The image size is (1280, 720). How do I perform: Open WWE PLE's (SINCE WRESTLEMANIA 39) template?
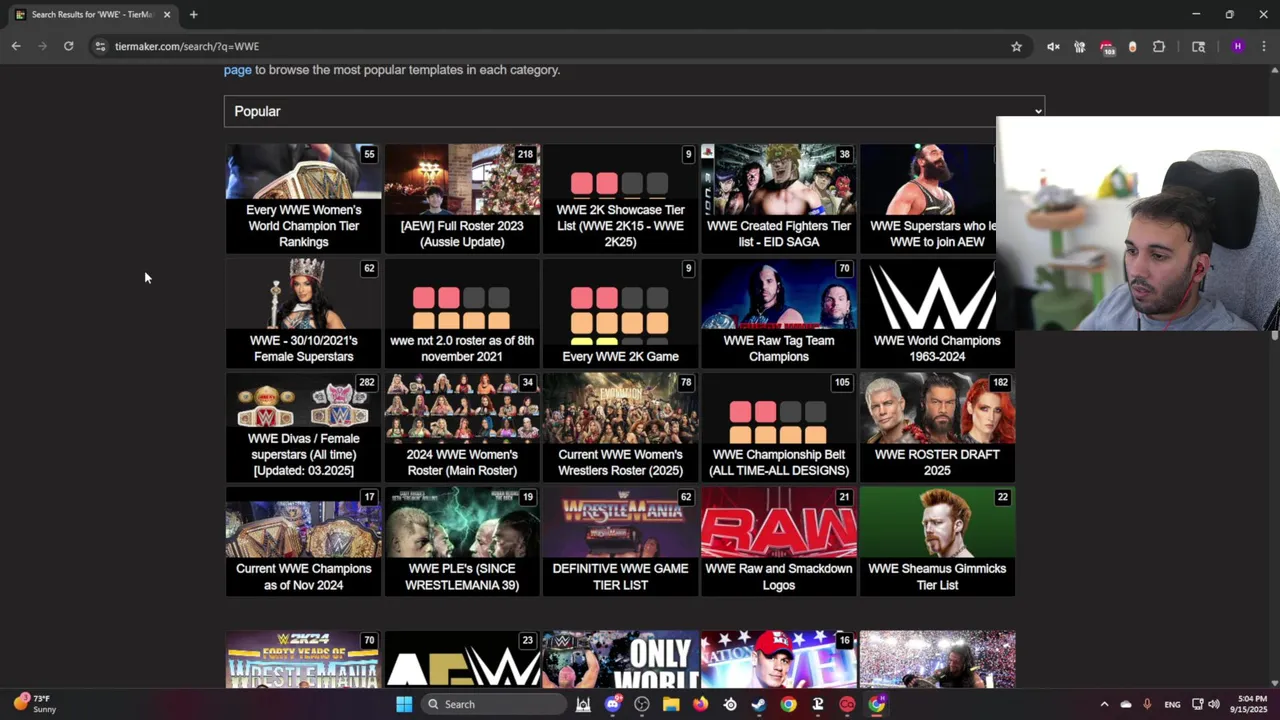tap(462, 541)
